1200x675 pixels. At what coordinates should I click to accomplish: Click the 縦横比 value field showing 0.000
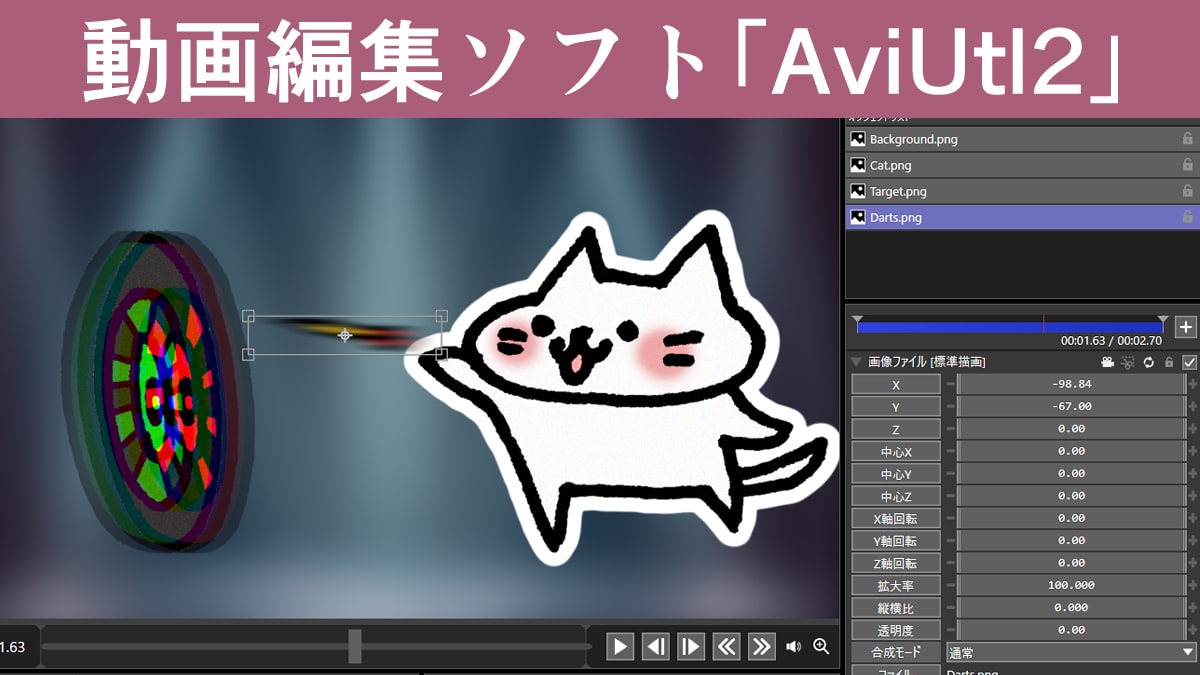1071,608
